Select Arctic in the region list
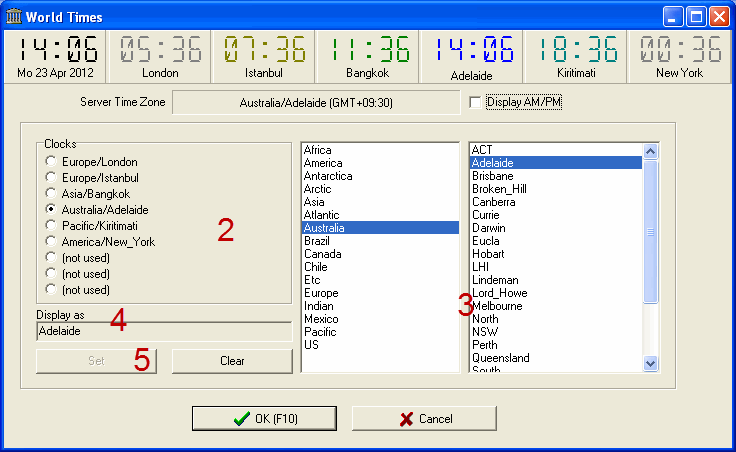The height and width of the screenshot is (452, 736). pyautogui.click(x=380, y=189)
